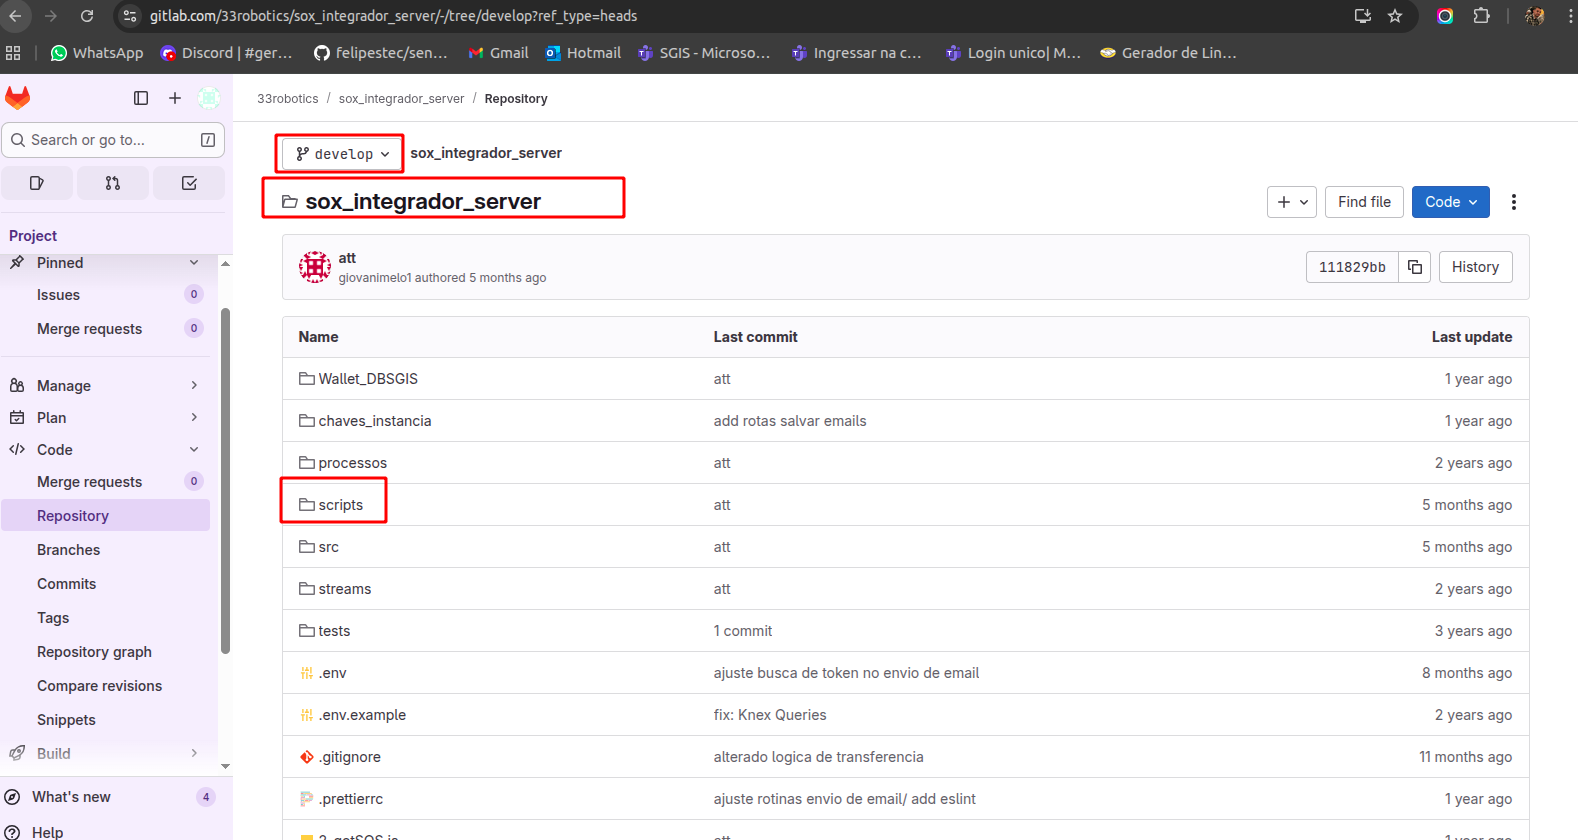The image size is (1578, 840).
Task: Open the plus add-file dropdown
Action: tap(1291, 202)
